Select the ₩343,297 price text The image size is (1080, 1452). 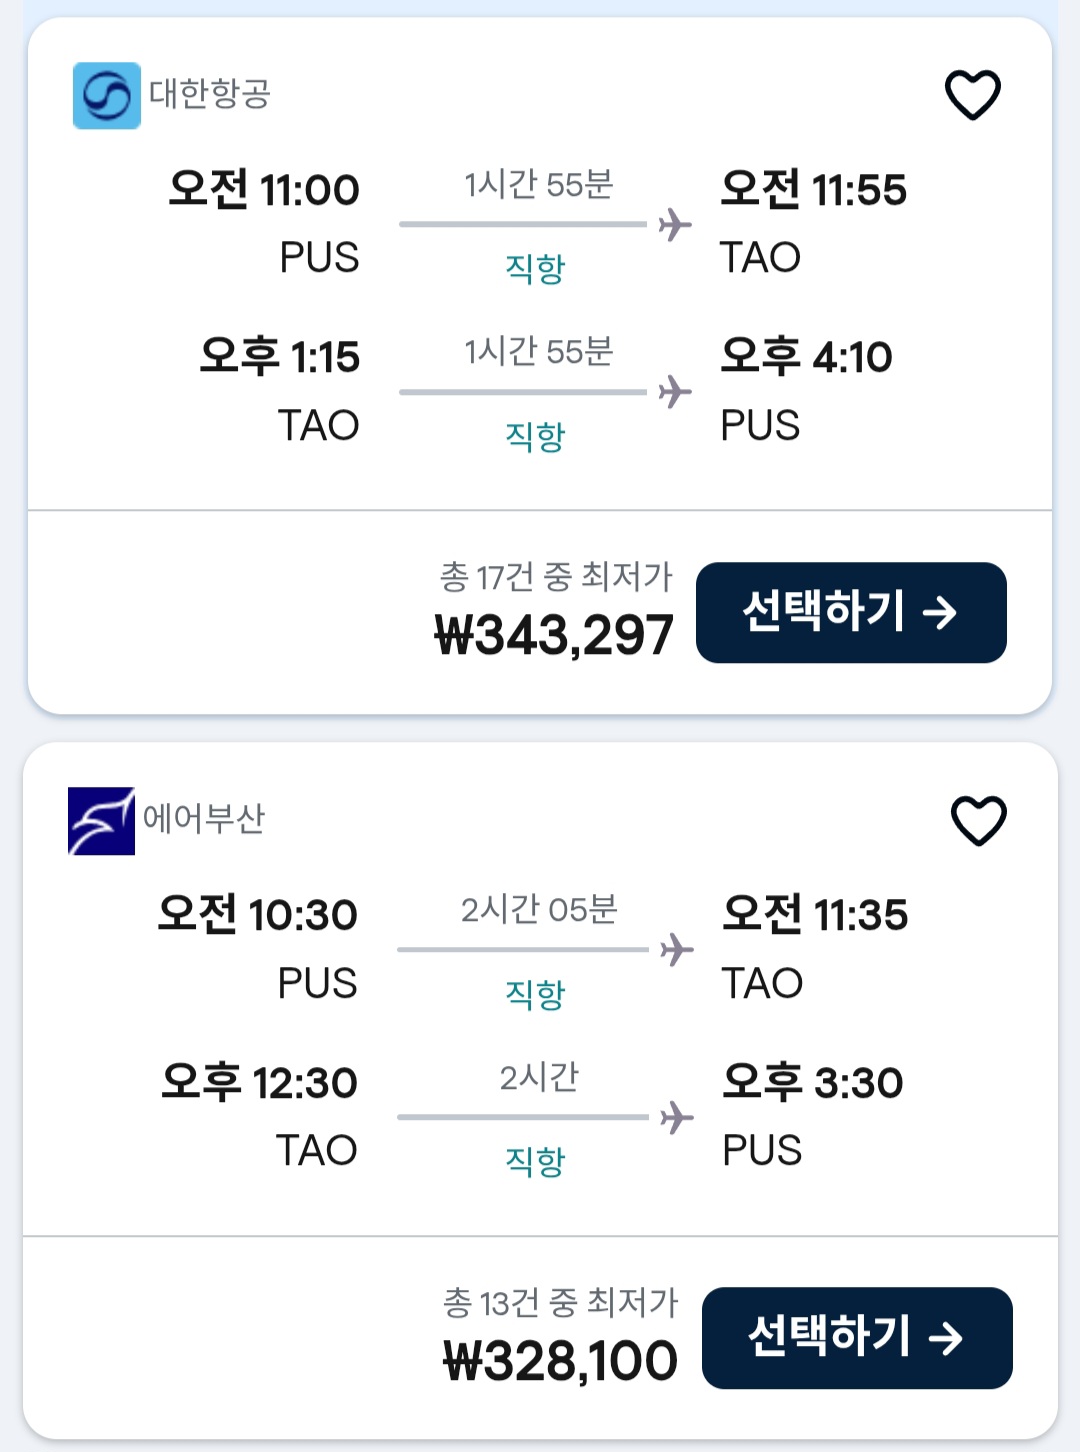(554, 636)
